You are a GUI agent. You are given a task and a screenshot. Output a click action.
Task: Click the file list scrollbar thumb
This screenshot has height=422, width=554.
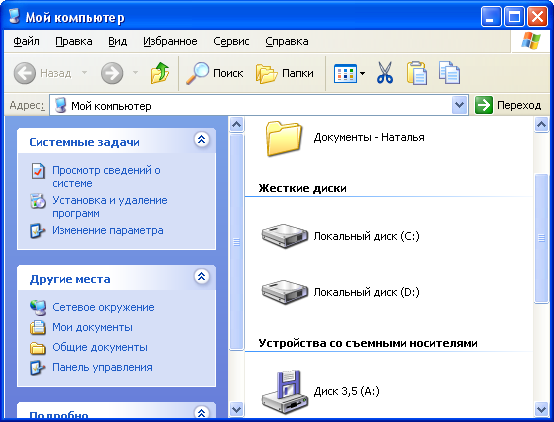click(542, 238)
